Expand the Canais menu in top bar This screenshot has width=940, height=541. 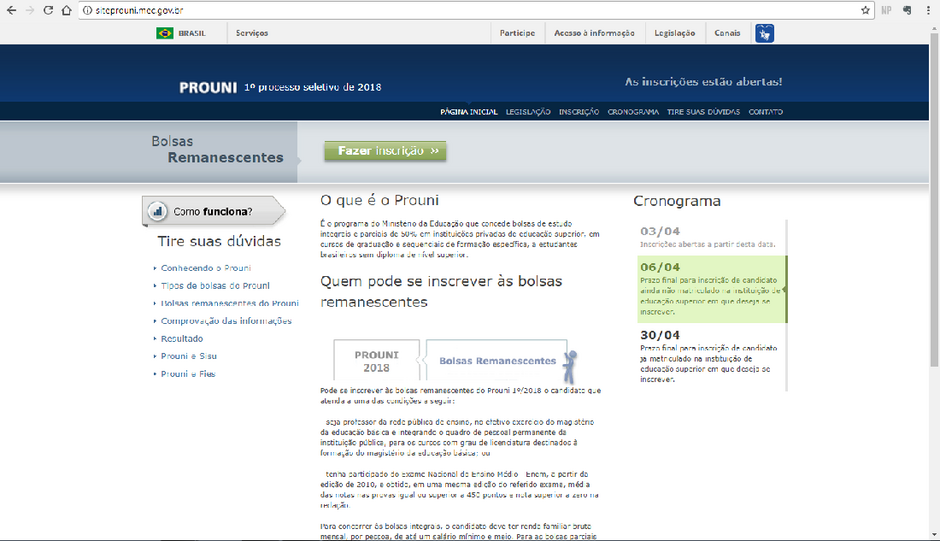[727, 33]
